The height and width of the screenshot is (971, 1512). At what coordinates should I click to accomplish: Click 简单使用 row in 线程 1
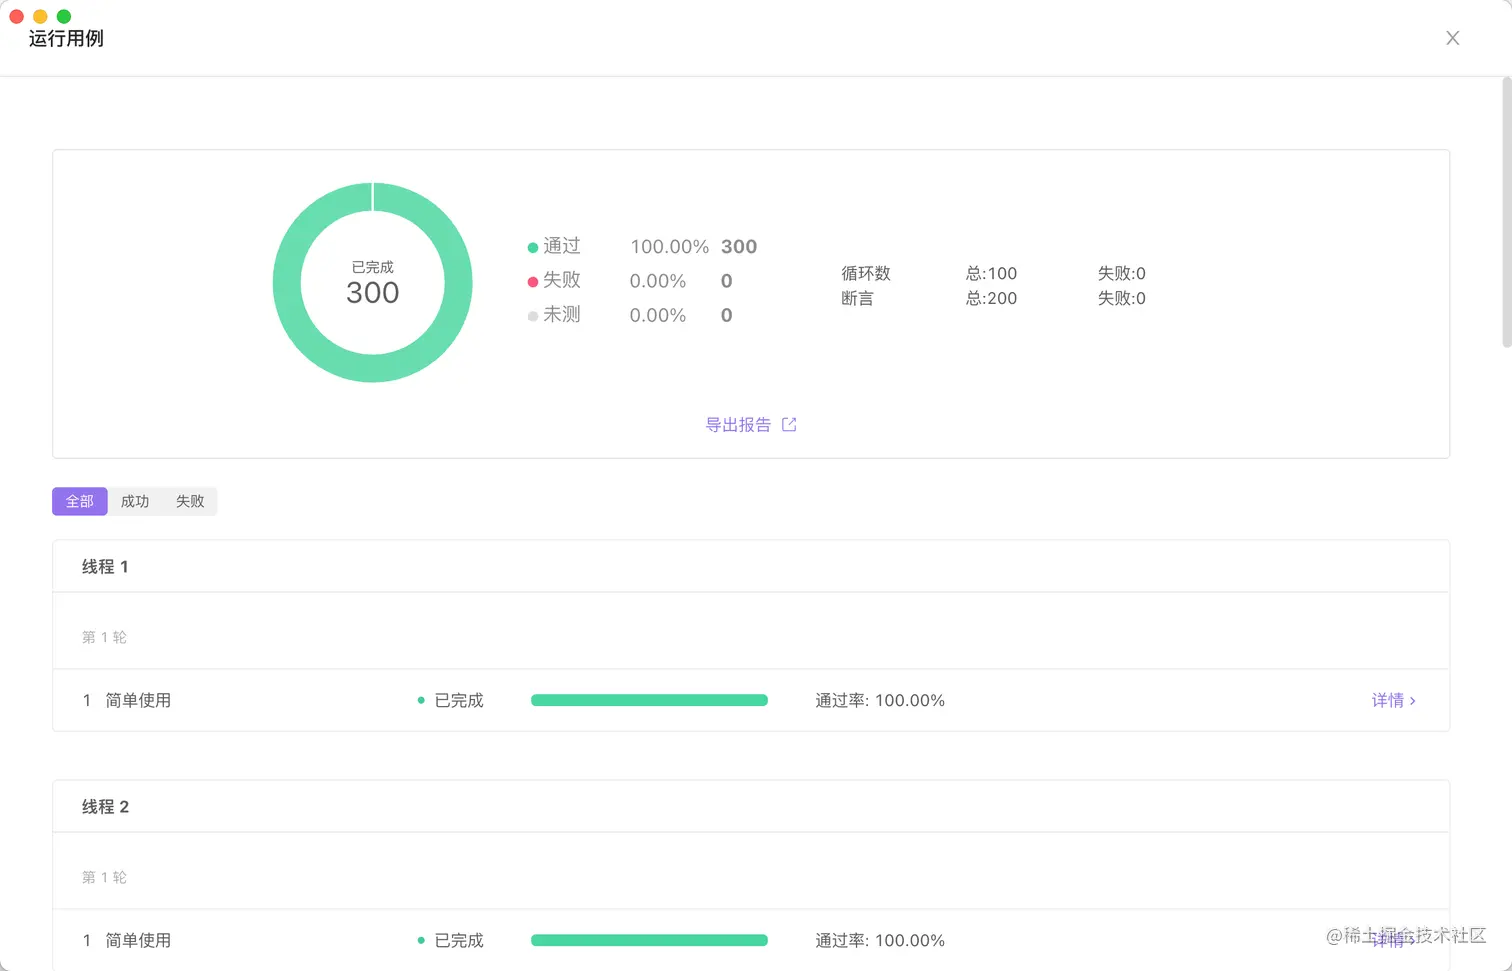point(751,700)
